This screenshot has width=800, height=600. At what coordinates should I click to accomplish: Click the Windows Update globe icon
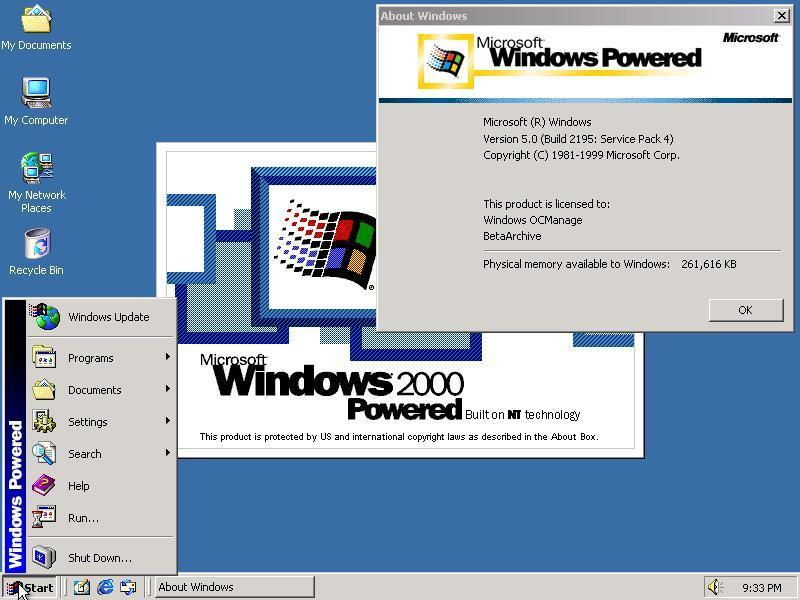click(45, 316)
